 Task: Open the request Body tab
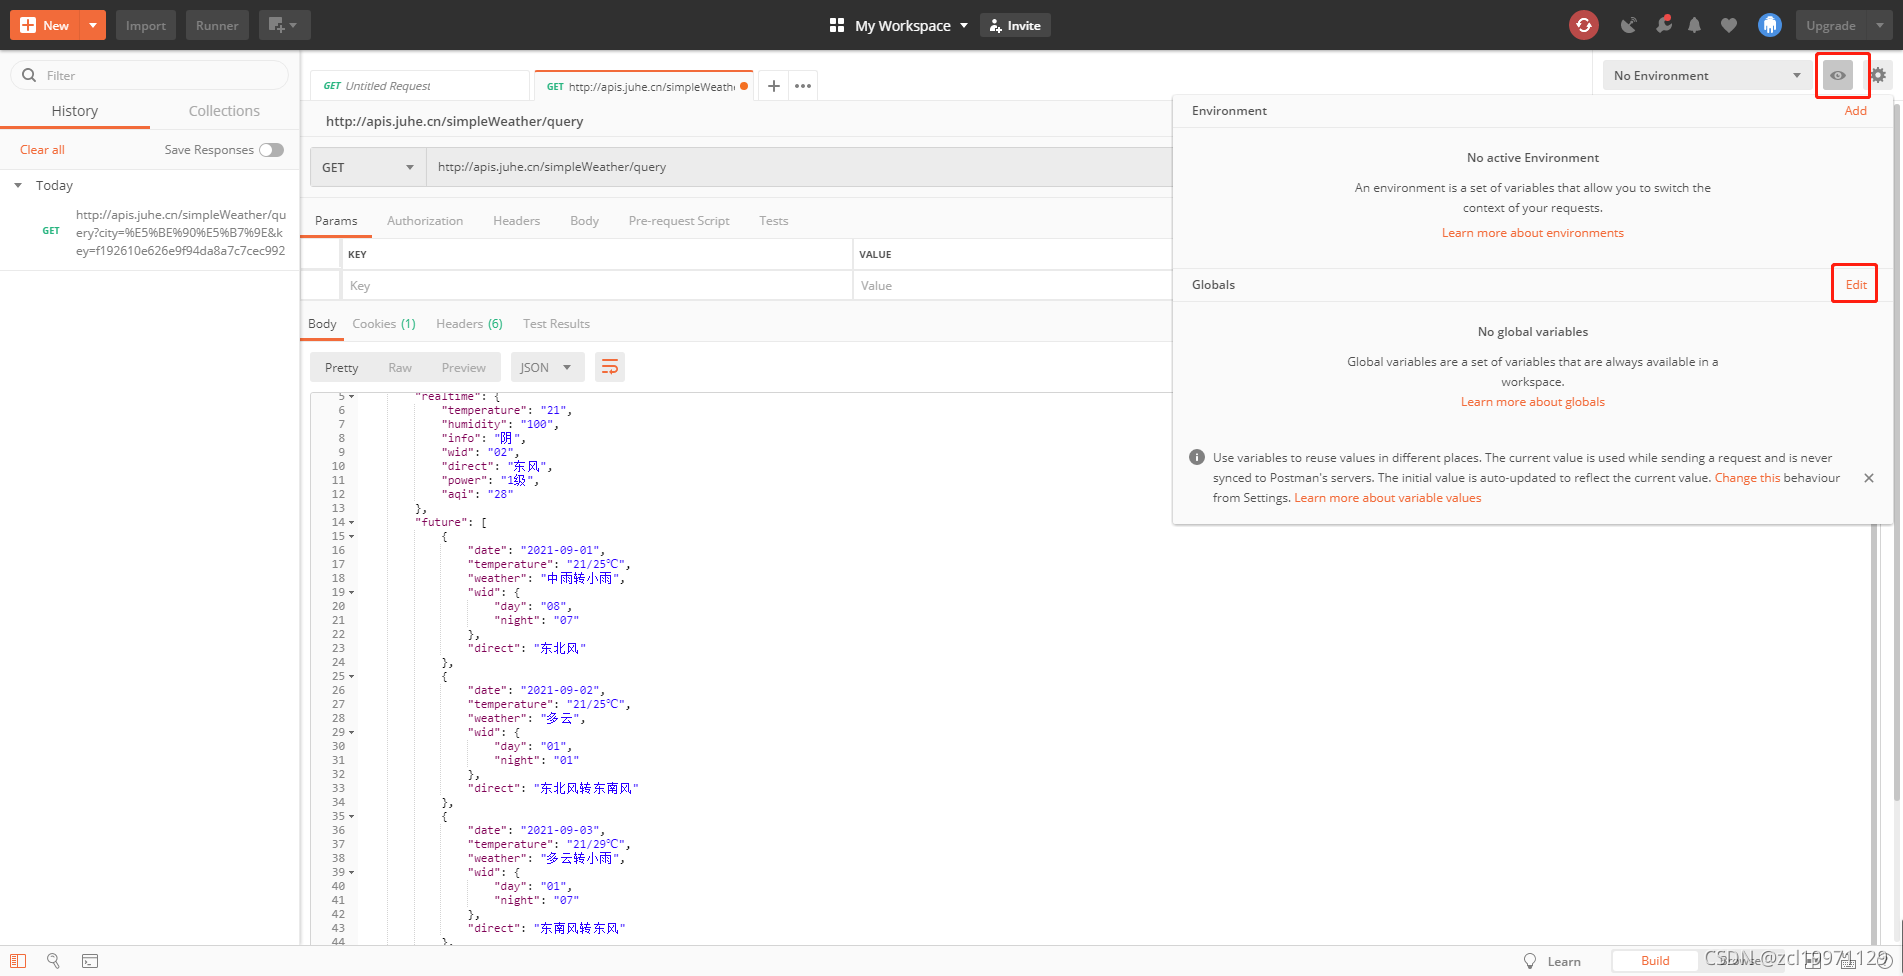point(584,221)
